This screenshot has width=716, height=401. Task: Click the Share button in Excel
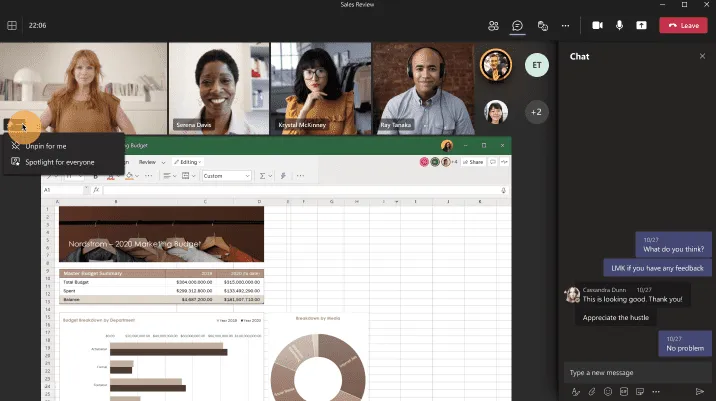coord(474,161)
